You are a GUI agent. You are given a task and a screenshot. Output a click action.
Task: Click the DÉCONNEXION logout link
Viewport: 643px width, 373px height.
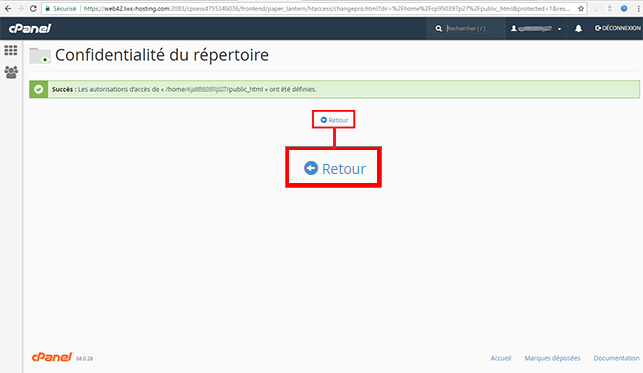tap(618, 28)
